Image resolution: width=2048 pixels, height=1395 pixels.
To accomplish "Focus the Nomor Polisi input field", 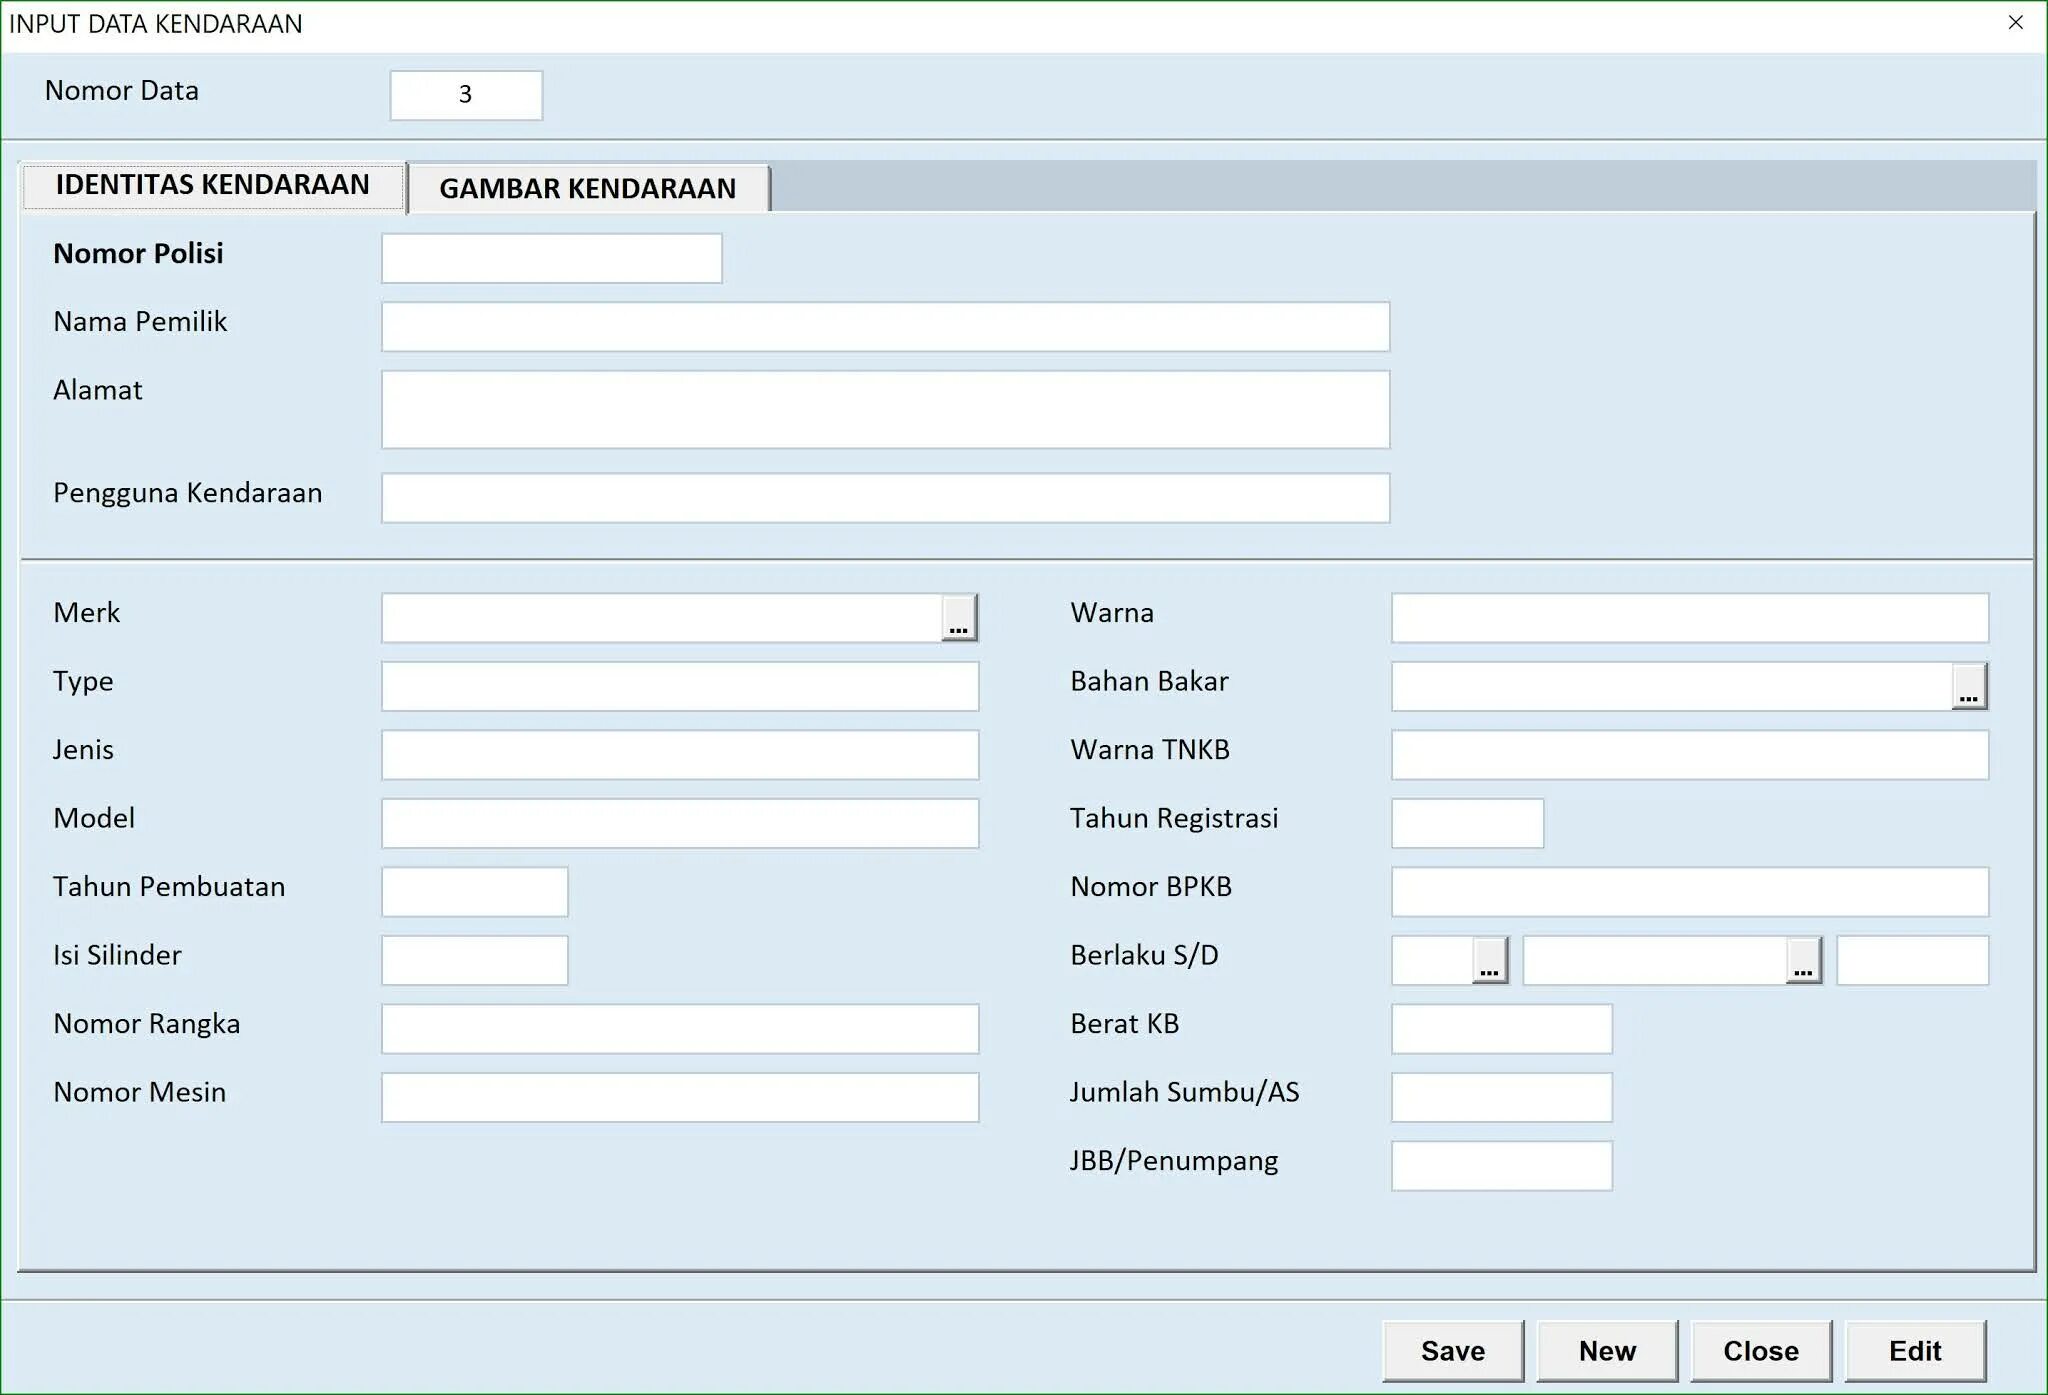I will (x=551, y=259).
